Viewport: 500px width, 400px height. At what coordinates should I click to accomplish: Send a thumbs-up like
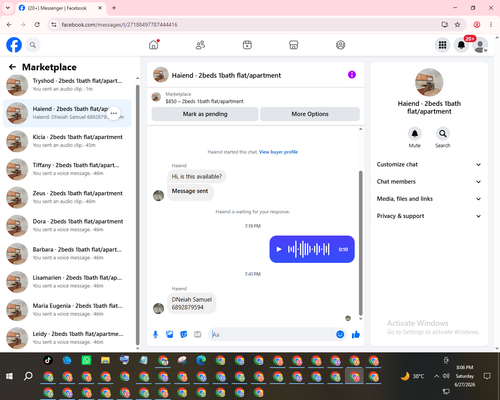coord(356,334)
